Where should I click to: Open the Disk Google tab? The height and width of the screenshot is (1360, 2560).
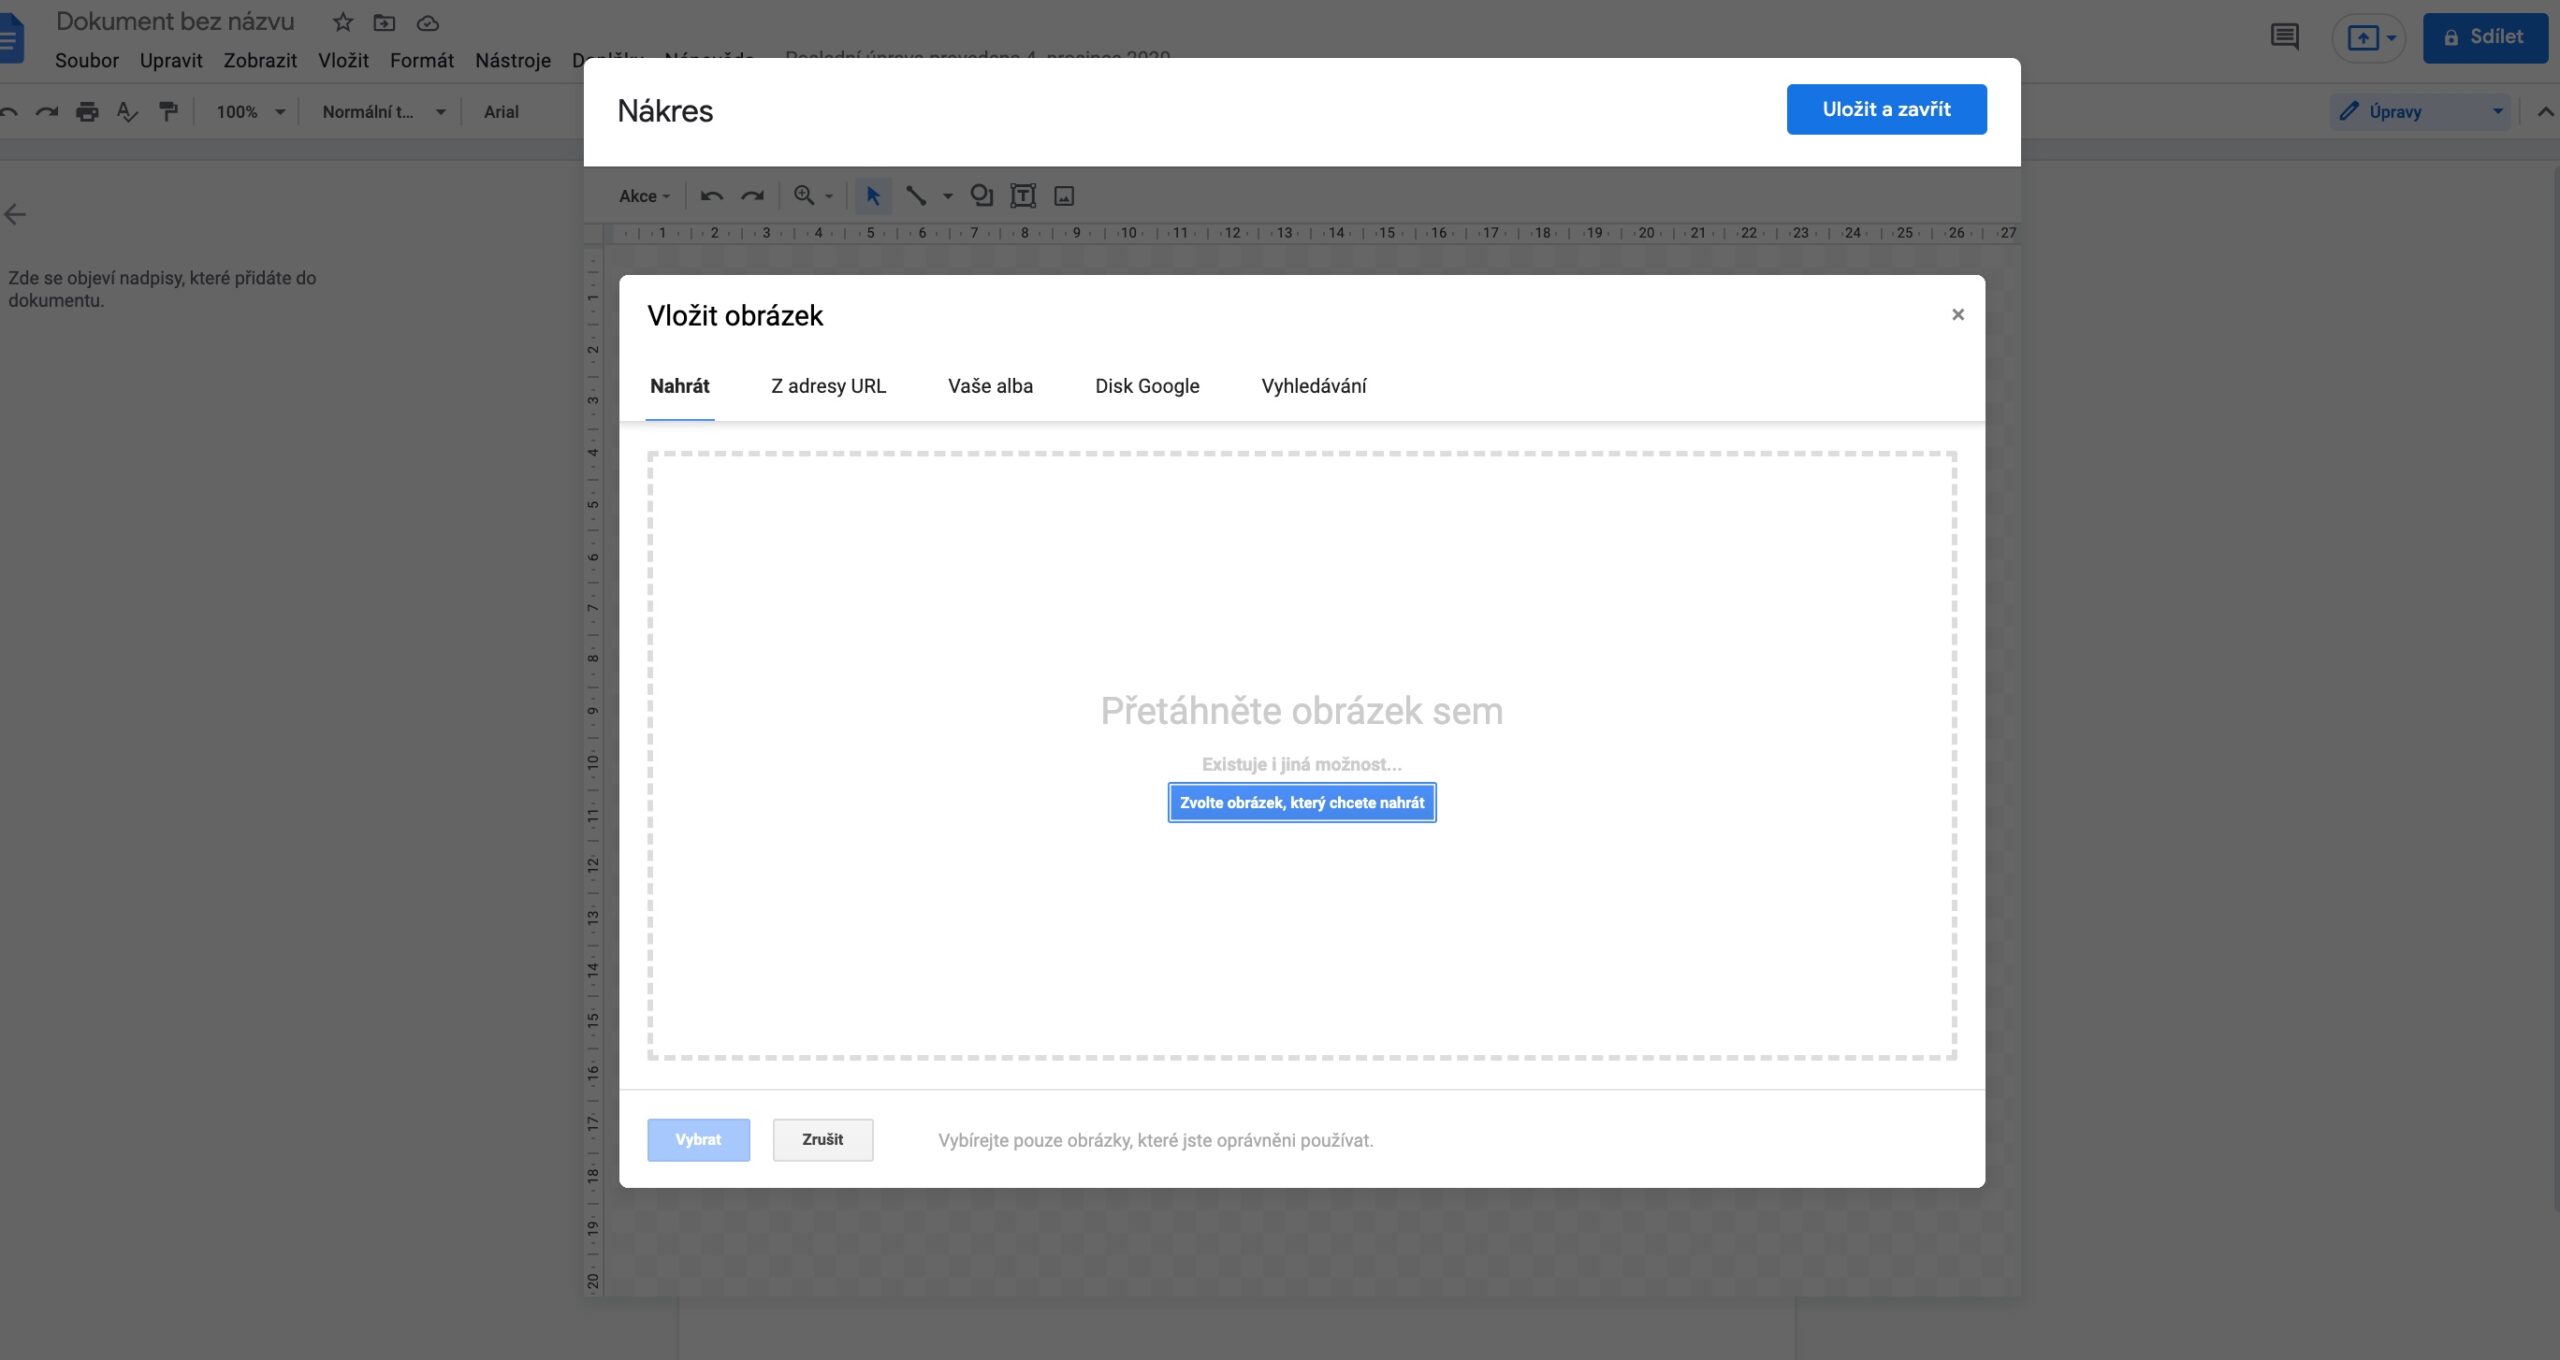pos(1146,386)
